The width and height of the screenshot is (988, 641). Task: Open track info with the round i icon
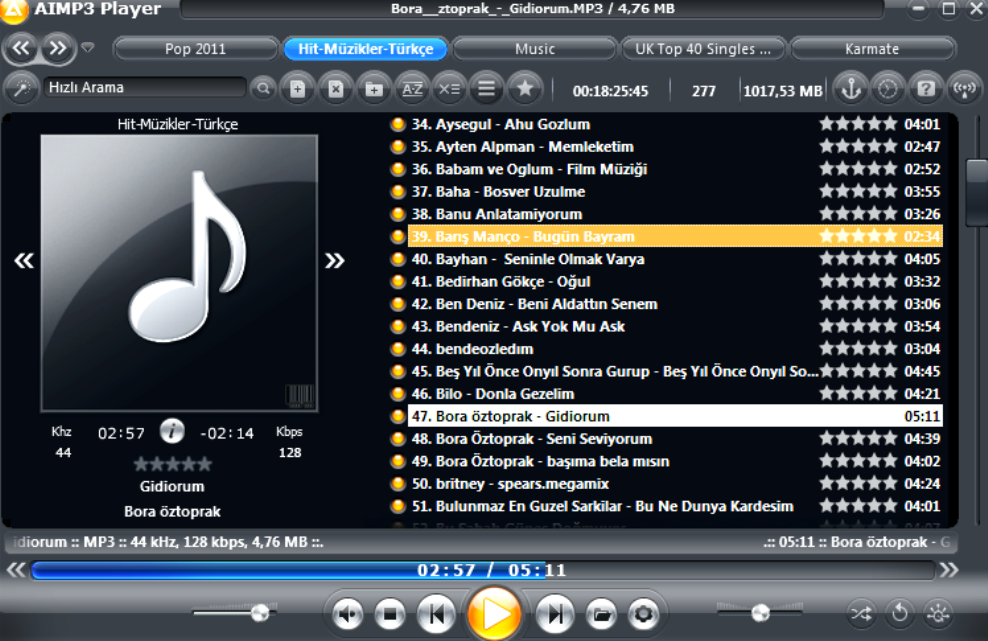pos(172,431)
